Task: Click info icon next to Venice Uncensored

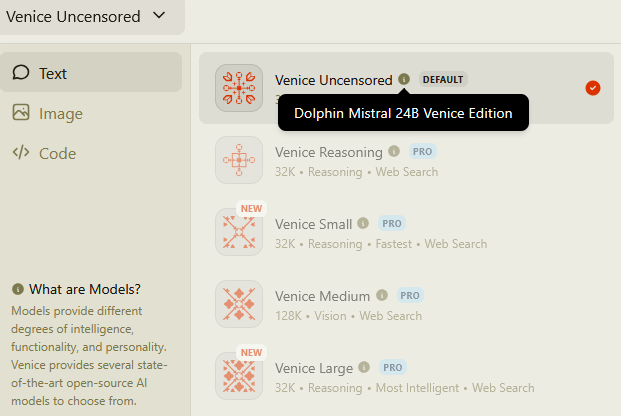Action: [x=404, y=79]
